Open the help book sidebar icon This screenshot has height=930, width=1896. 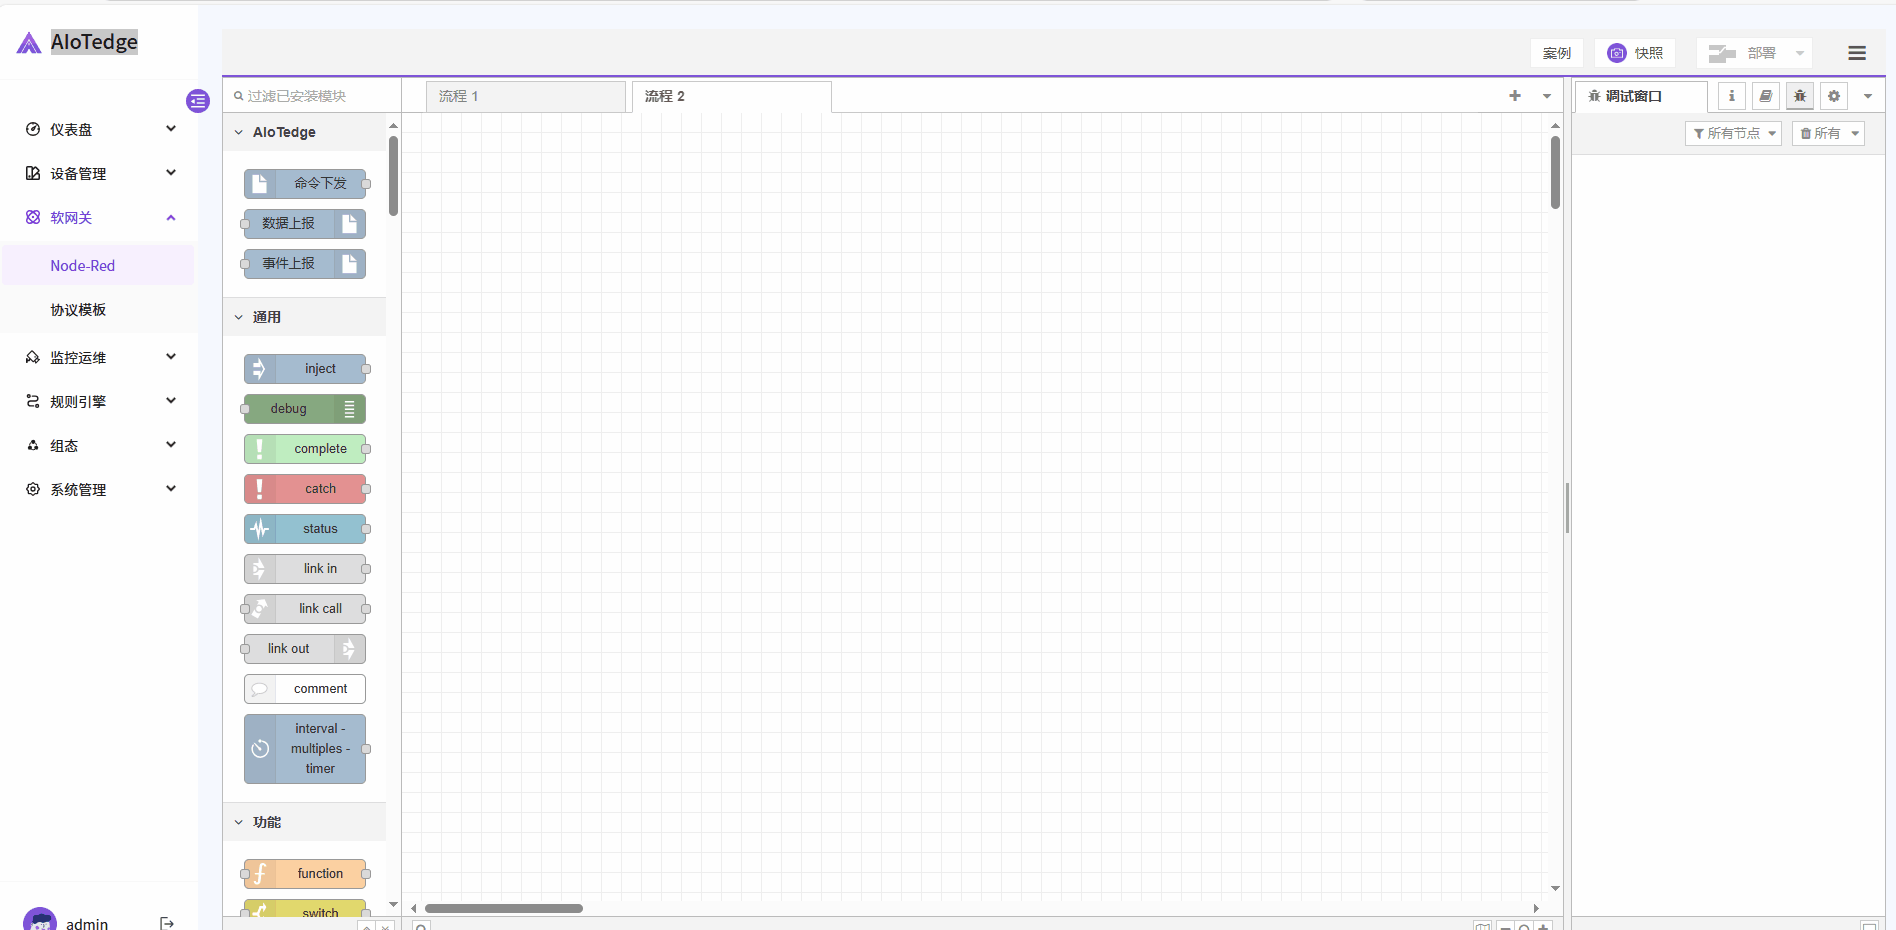[x=1766, y=96]
